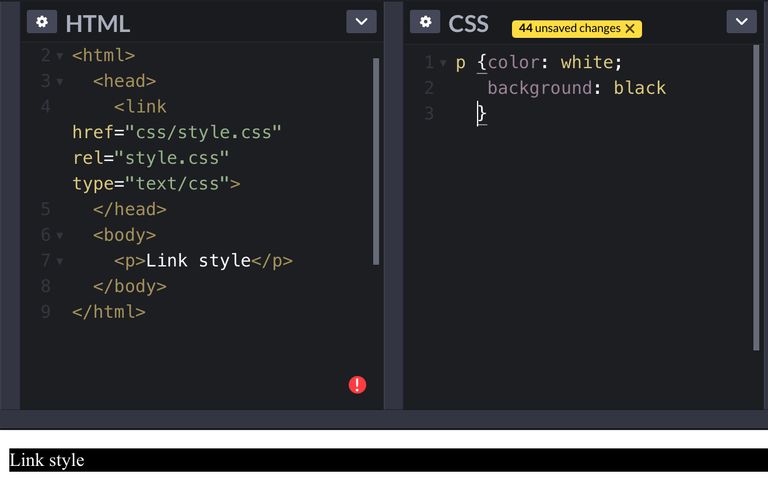Collapse the head tag fold arrow on line 3
Image resolution: width=768 pixels, height=488 pixels.
60,82
